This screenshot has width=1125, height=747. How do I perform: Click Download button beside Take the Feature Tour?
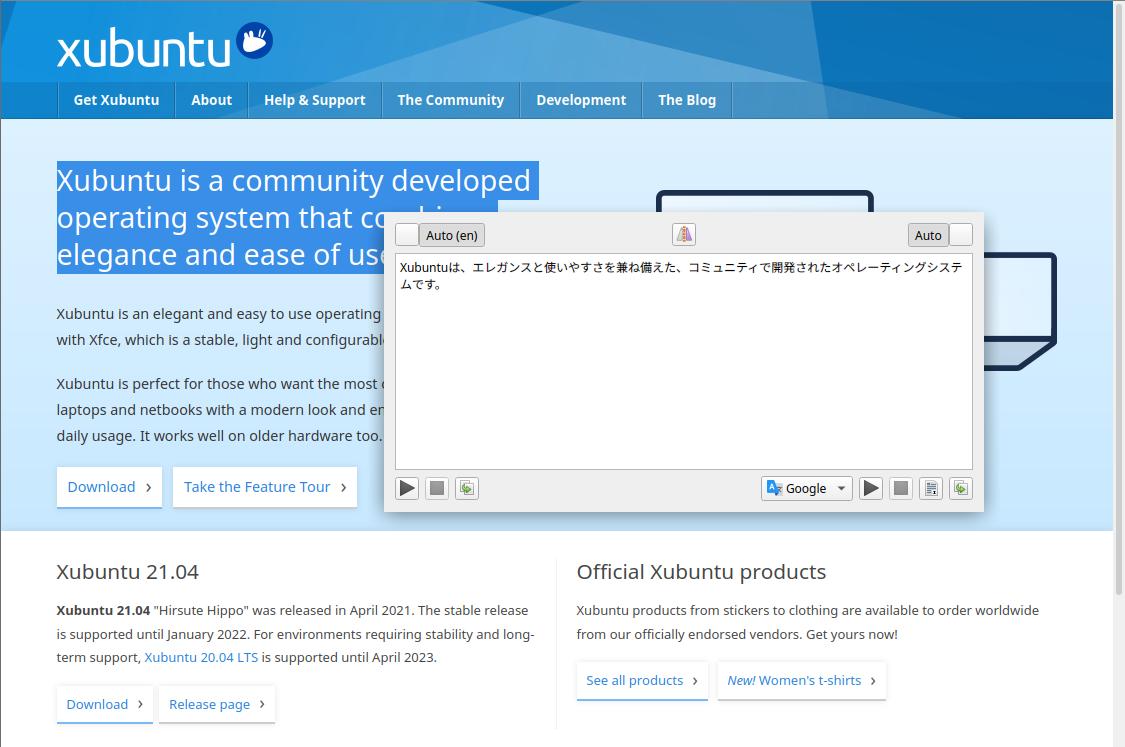(x=109, y=487)
